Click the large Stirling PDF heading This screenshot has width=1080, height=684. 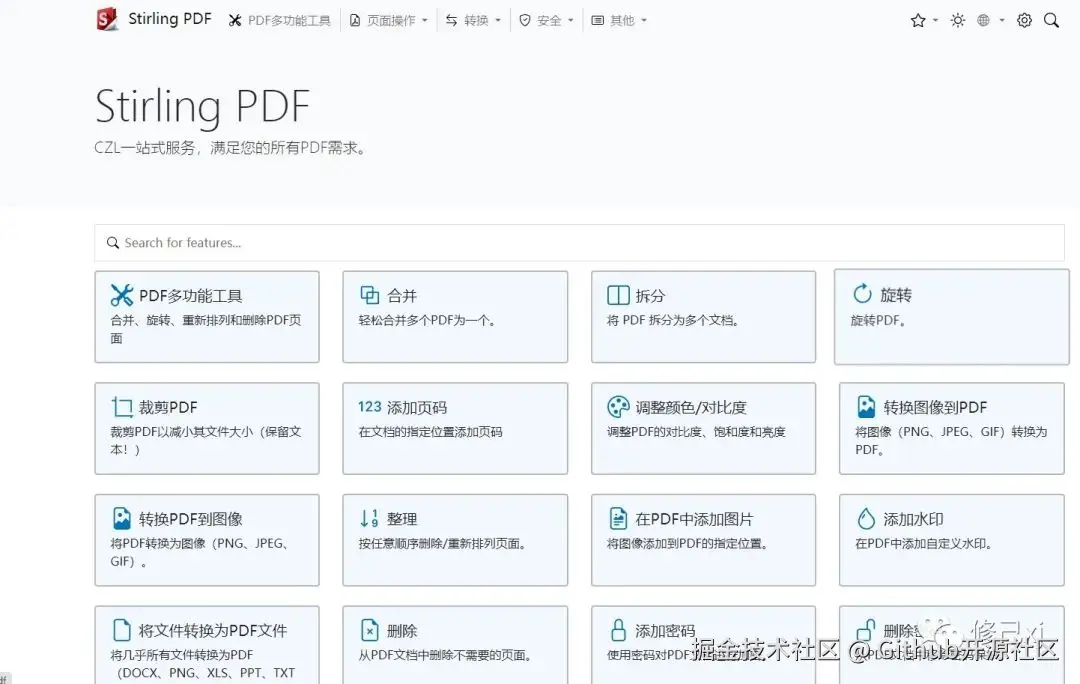202,107
